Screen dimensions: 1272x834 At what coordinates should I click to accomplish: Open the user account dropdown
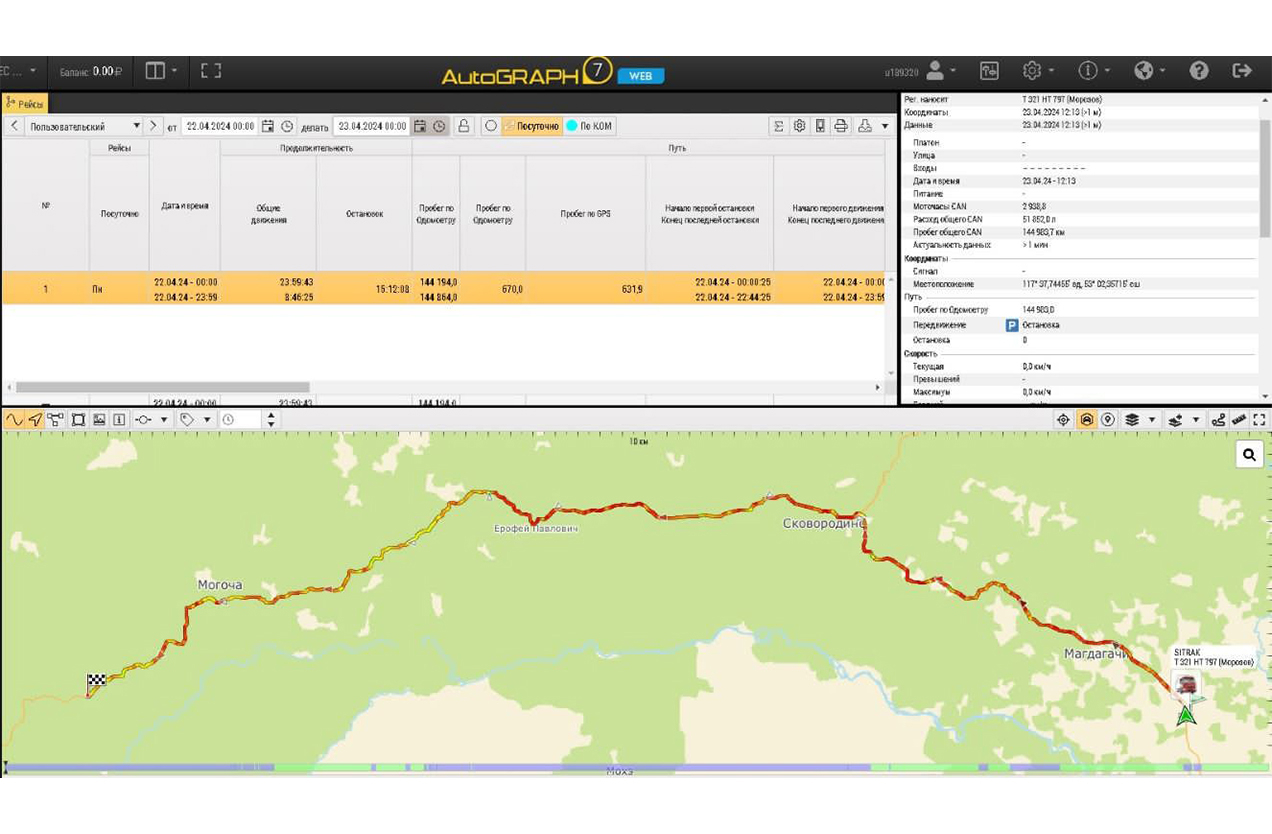coord(940,71)
